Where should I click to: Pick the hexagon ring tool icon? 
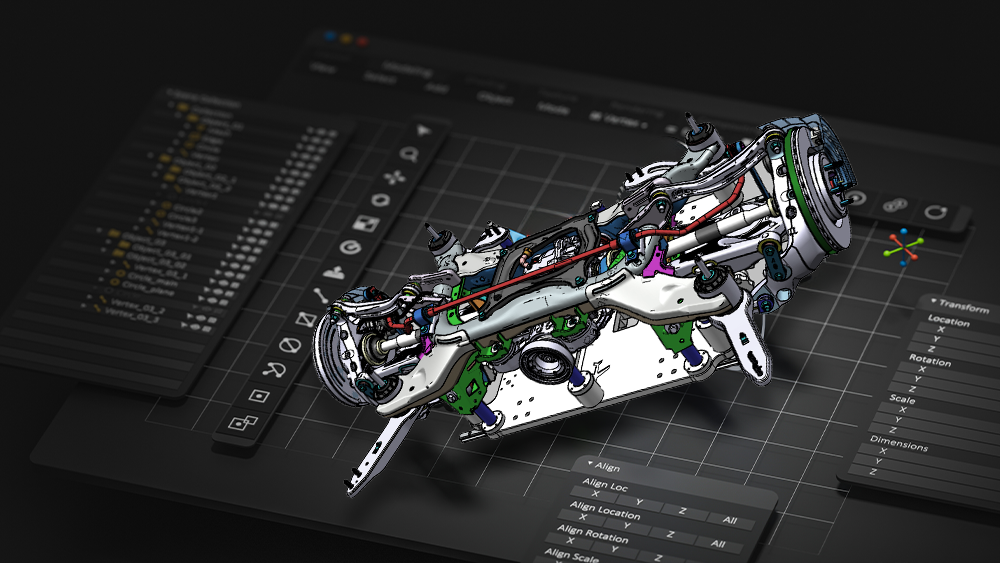(x=381, y=200)
